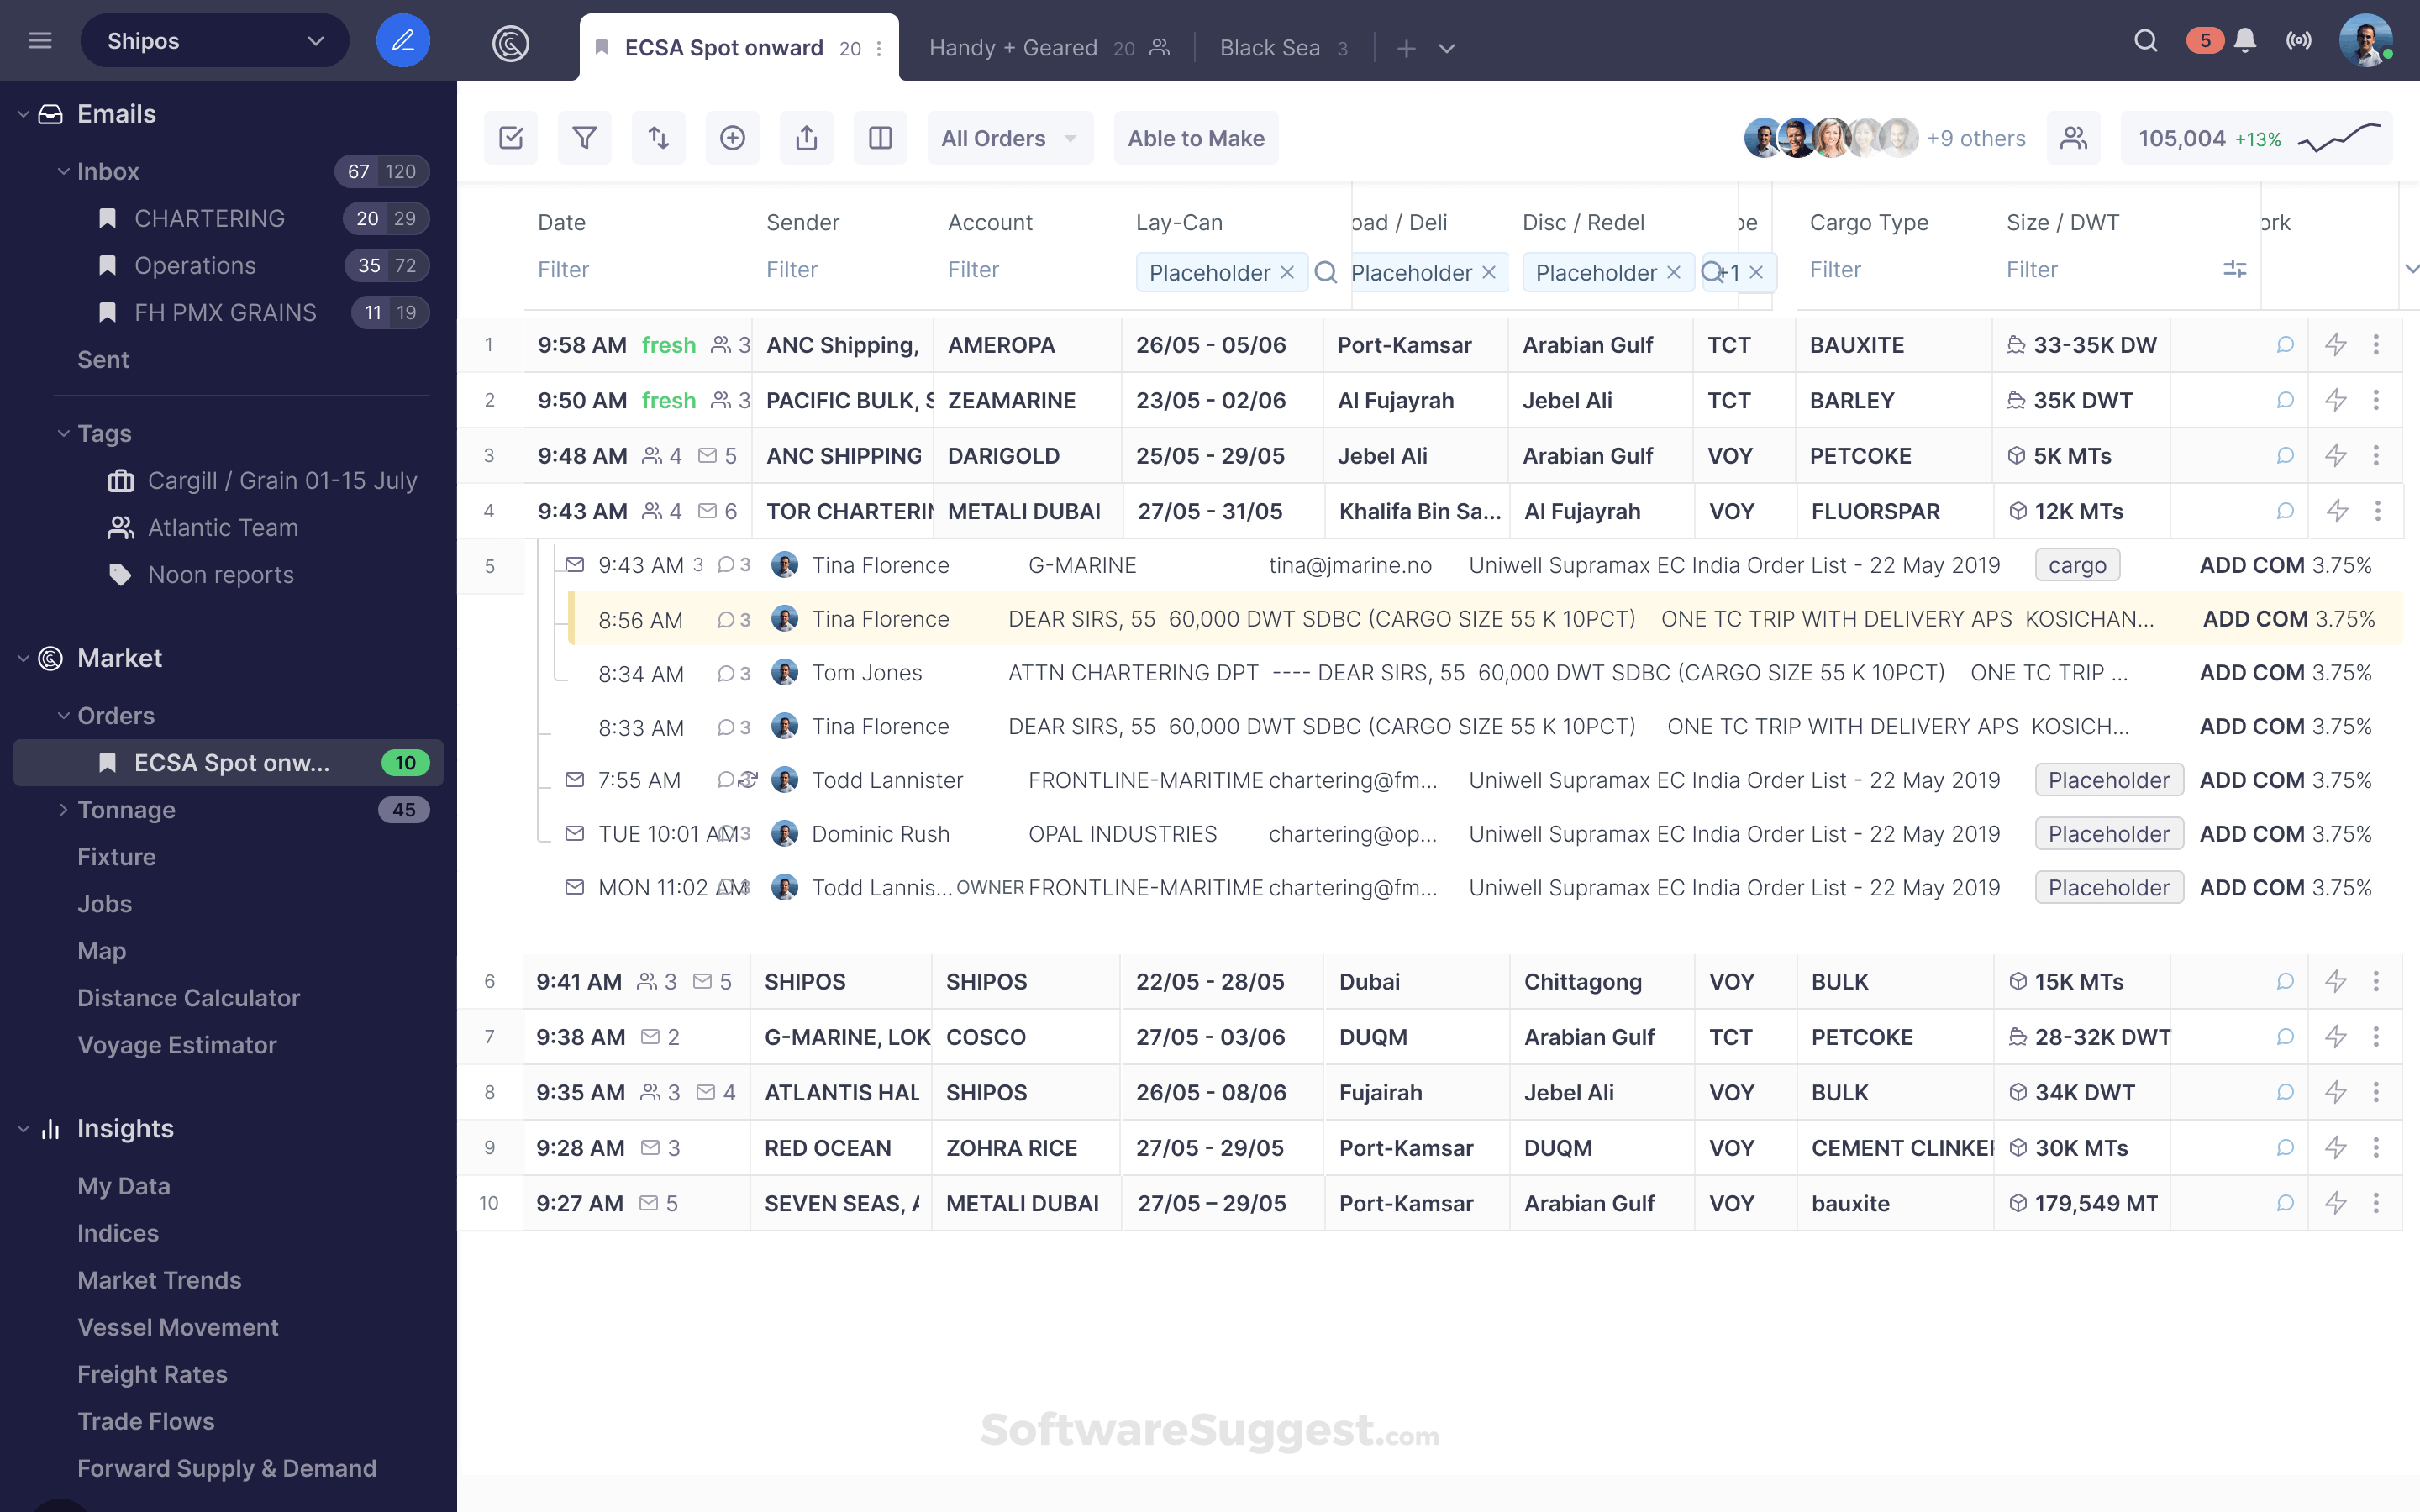Switch to the Handy + Geared tab
This screenshot has height=1512, width=2420.
pyautogui.click(x=1013, y=48)
